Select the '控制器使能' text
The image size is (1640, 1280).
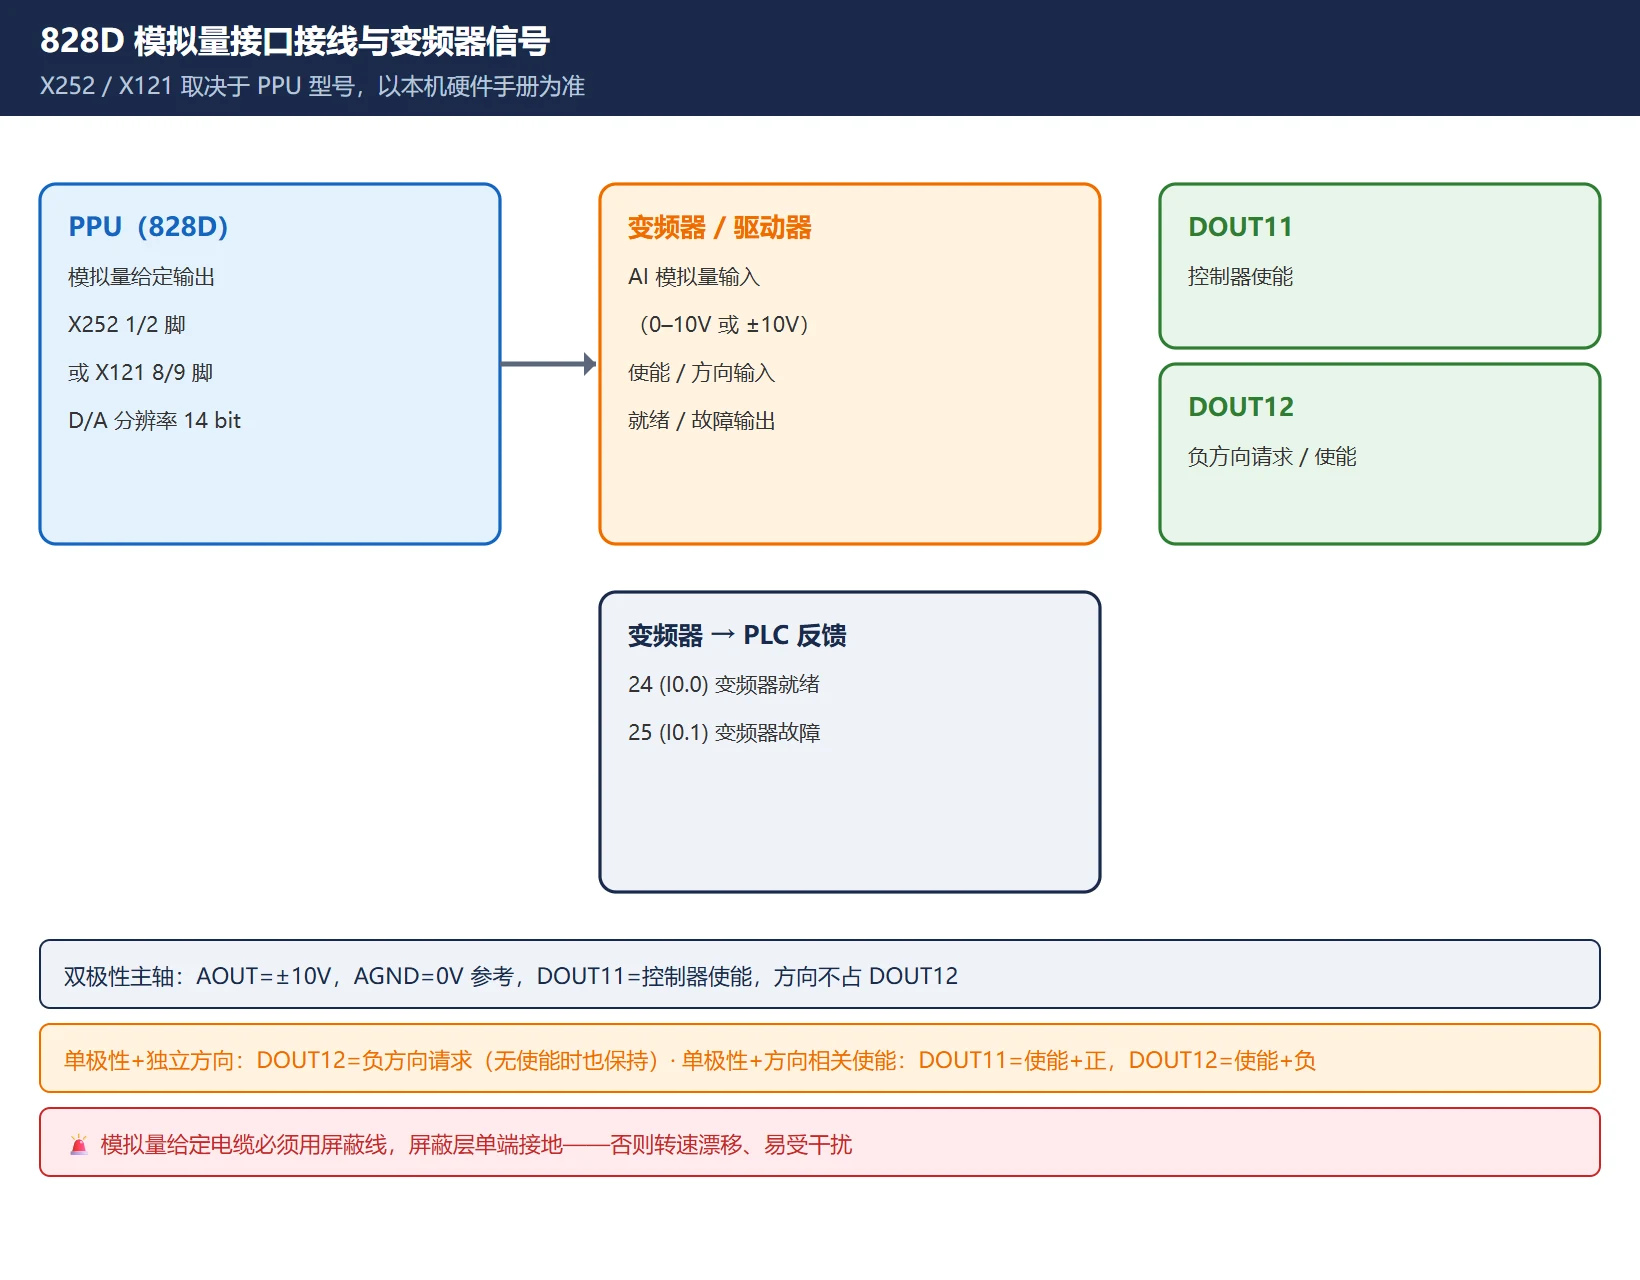[x=1241, y=277]
